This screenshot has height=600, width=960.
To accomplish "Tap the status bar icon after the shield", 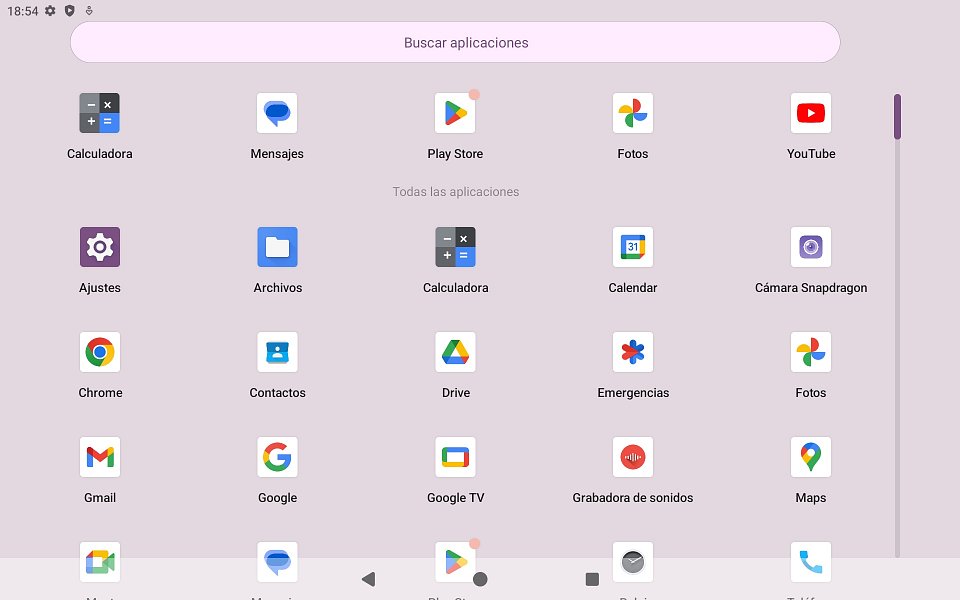I will pos(89,10).
